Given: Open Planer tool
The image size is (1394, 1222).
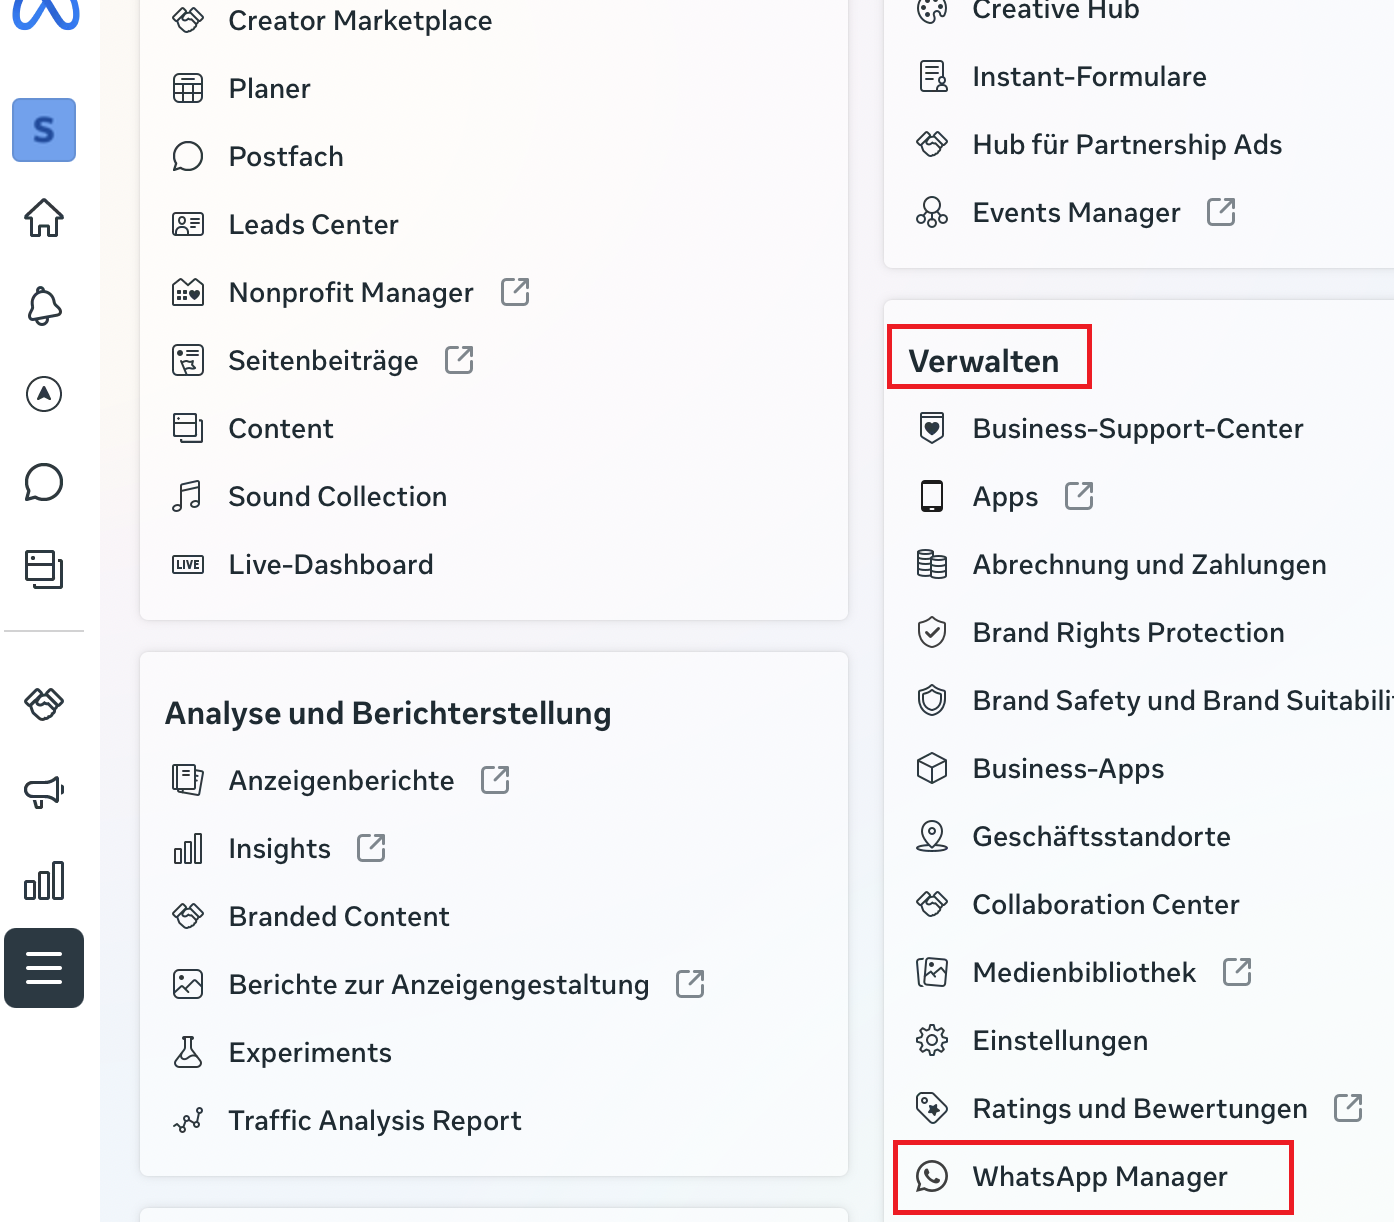Looking at the screenshot, I should click(269, 88).
